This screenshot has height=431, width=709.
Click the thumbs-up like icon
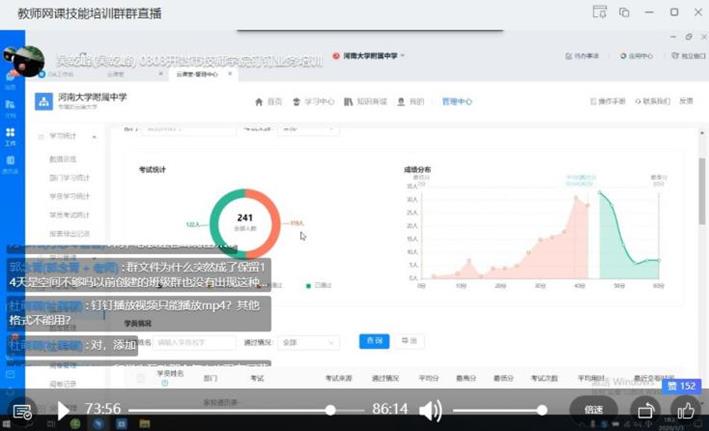pyautogui.click(x=685, y=410)
